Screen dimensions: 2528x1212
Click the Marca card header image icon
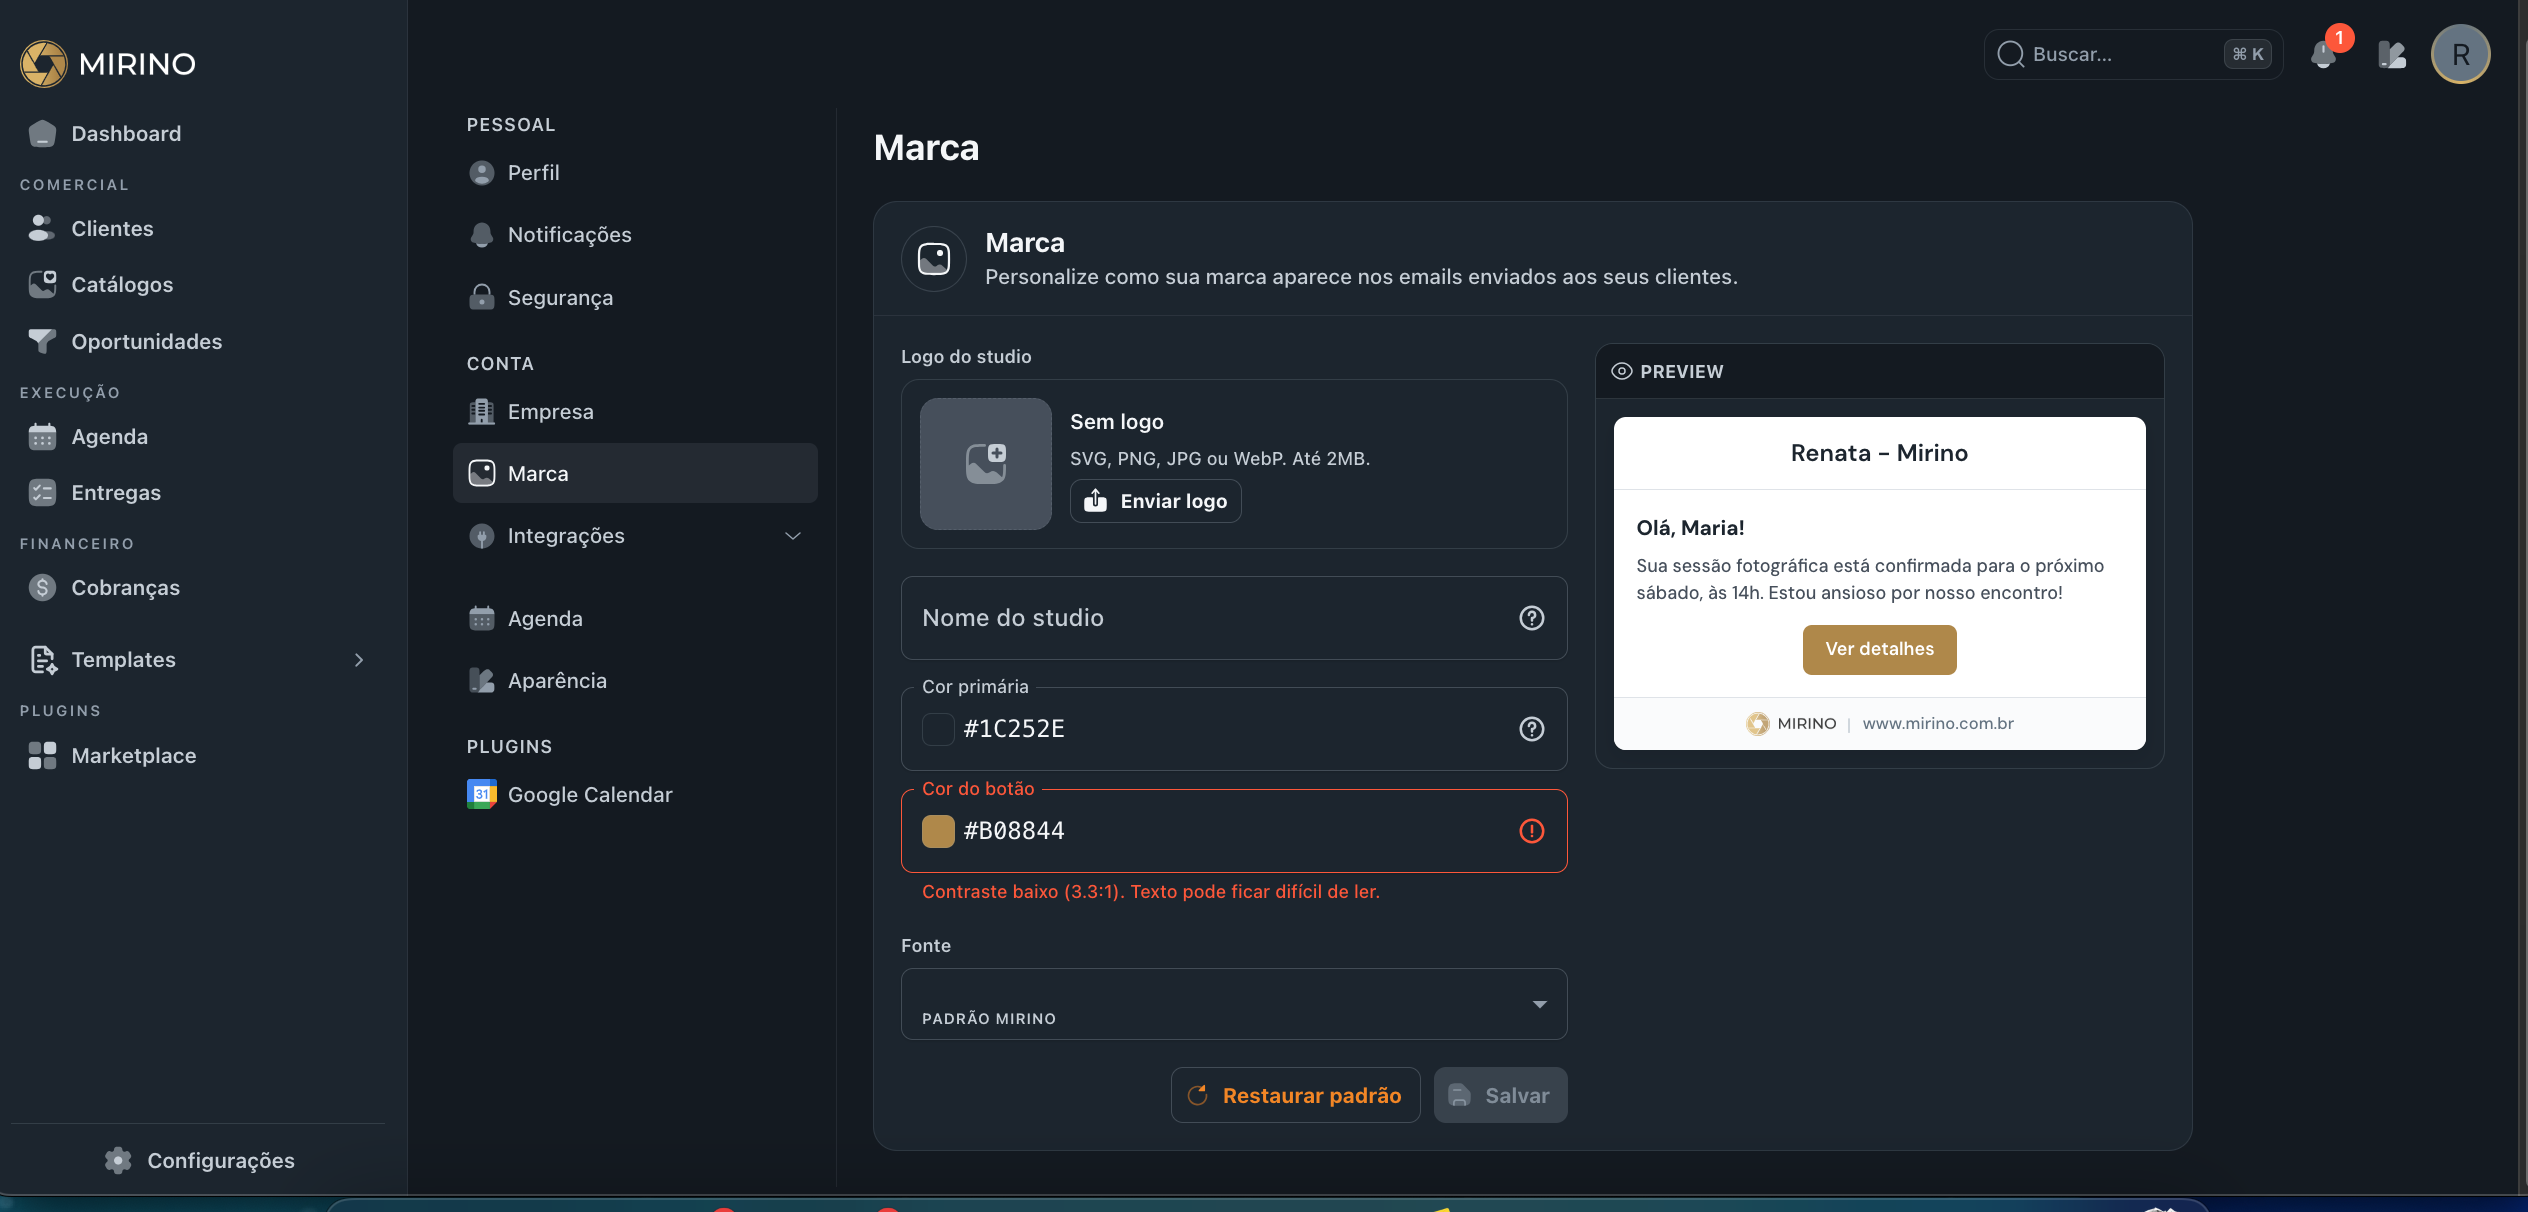point(934,259)
